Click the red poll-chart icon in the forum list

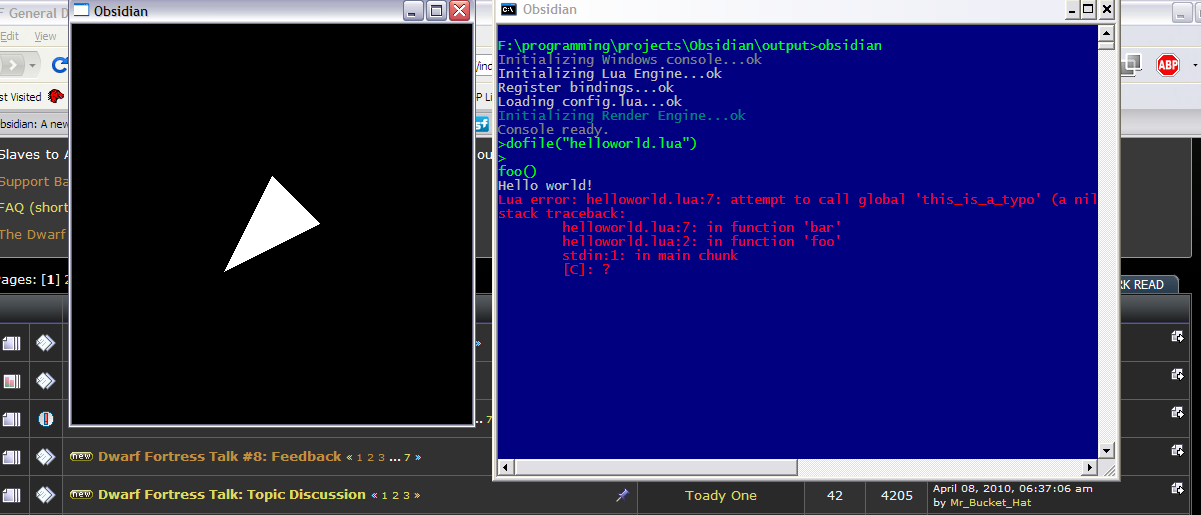[11, 381]
